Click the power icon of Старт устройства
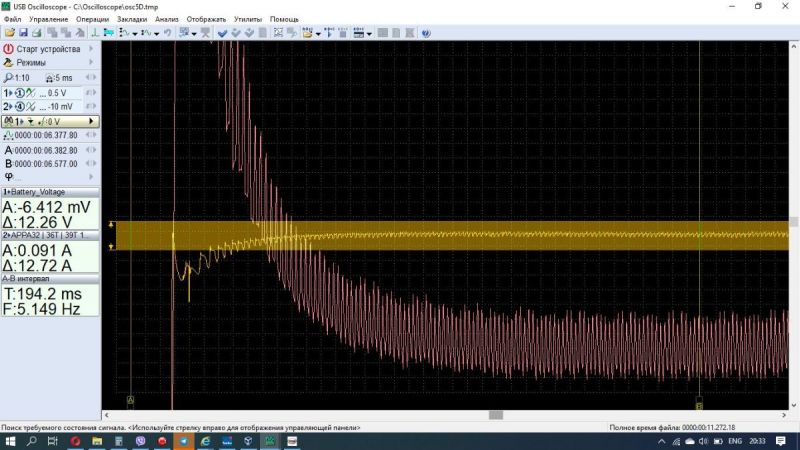The image size is (800, 450). (x=9, y=48)
